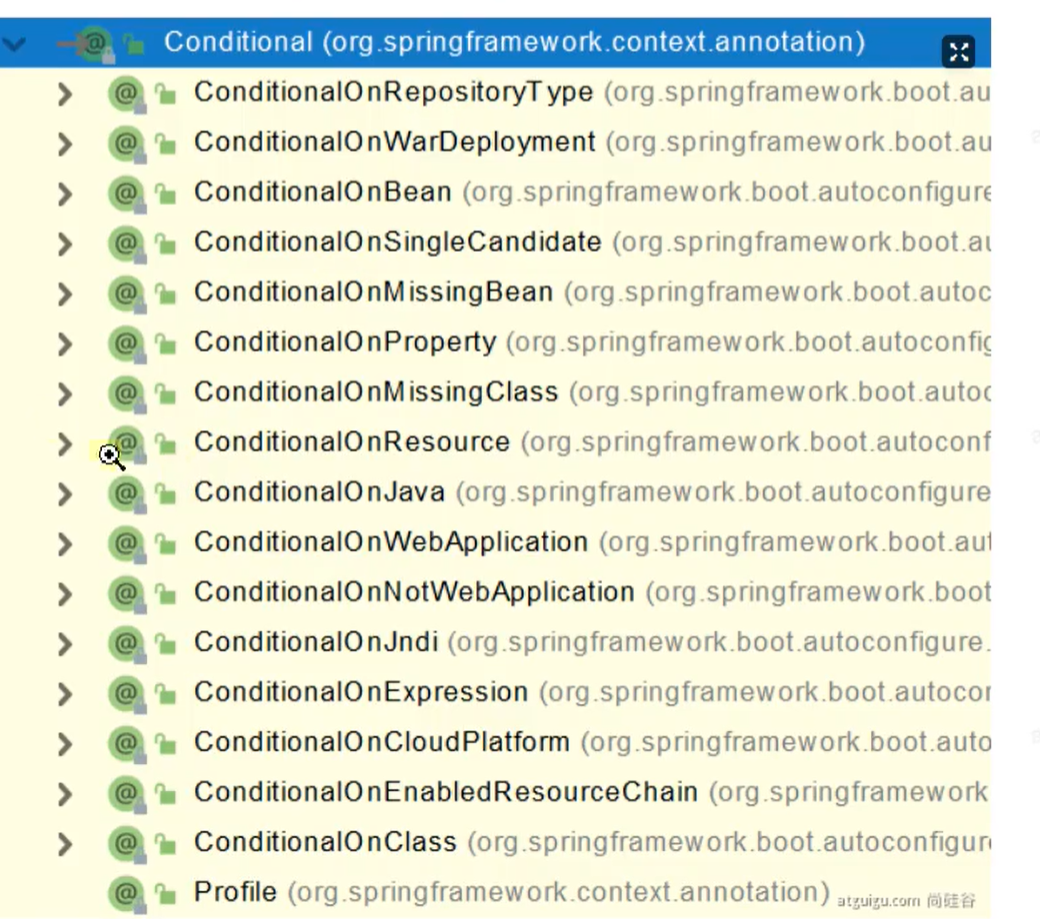Expand the ConditionalOnWebApplication node
The width and height of the screenshot is (1040, 919).
tap(64, 544)
